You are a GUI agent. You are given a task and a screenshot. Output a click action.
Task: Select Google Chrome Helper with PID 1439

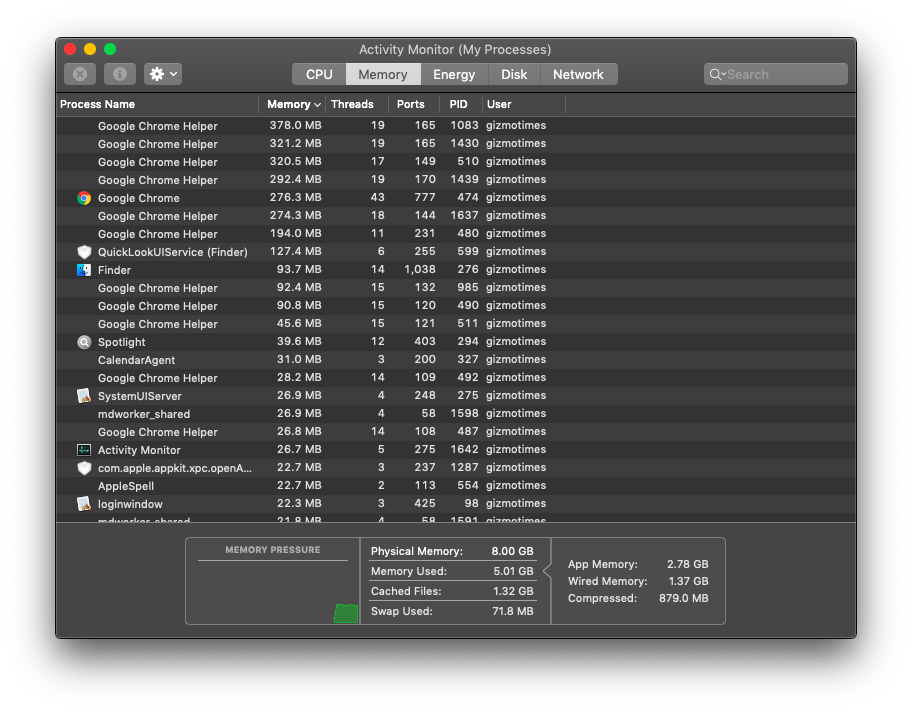click(456, 180)
